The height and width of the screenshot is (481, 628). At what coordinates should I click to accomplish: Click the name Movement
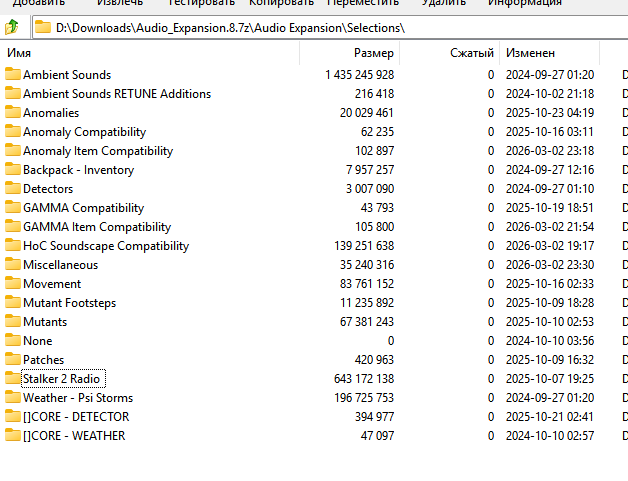point(52,284)
